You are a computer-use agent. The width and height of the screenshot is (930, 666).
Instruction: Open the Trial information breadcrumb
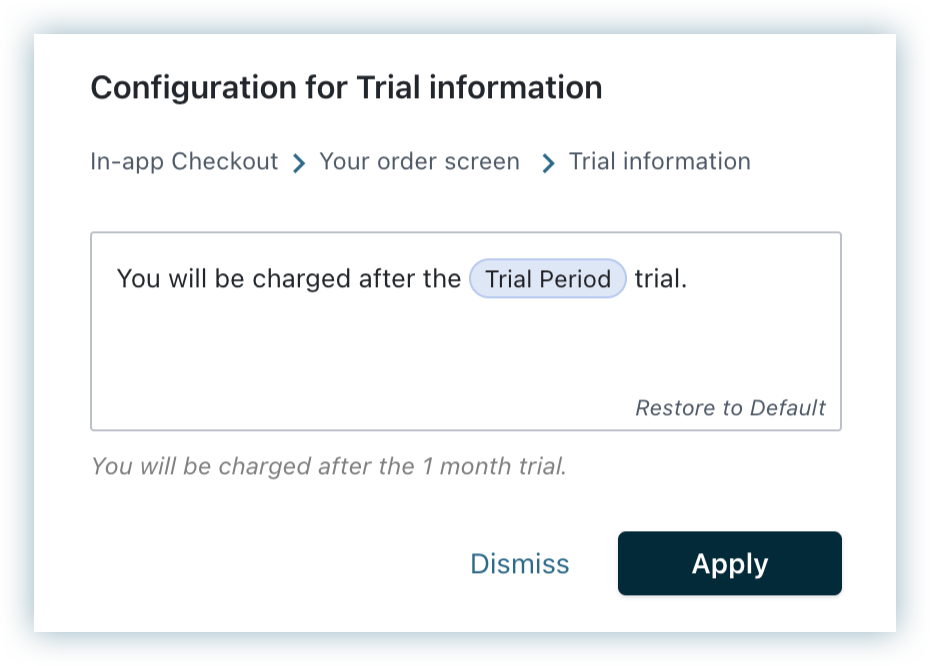pyautogui.click(x=659, y=162)
